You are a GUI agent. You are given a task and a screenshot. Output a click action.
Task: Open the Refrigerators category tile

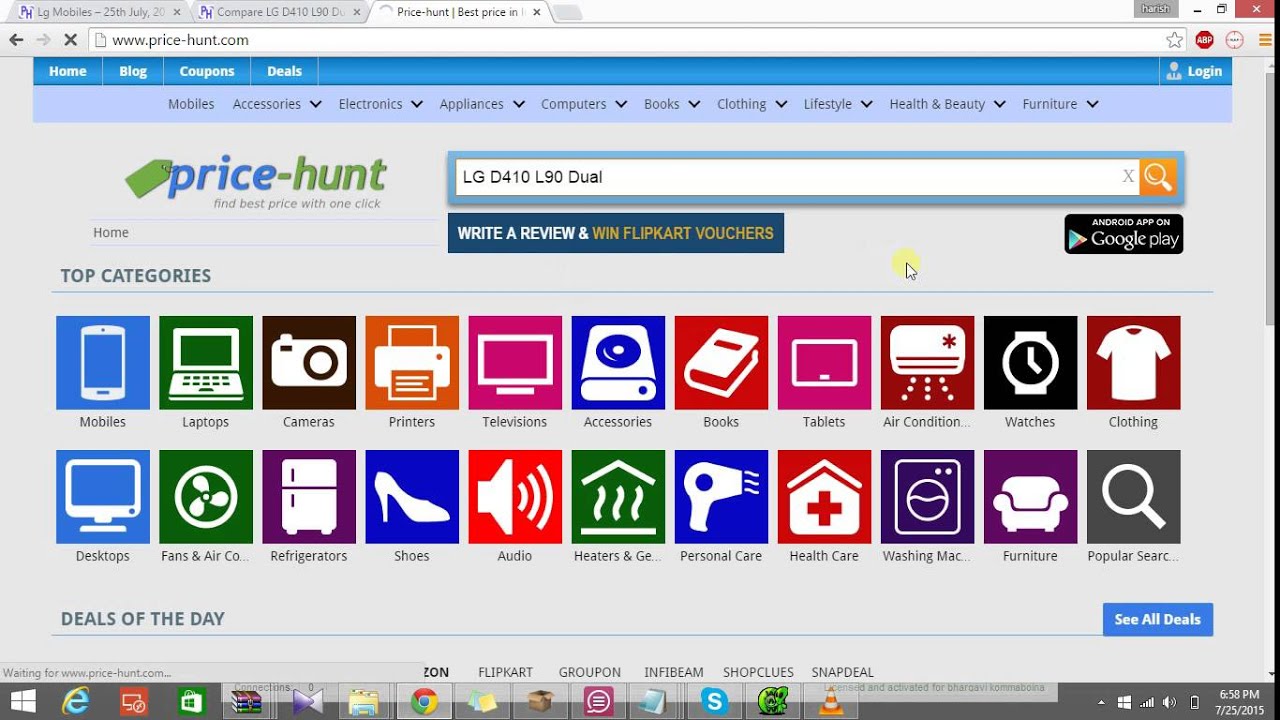pyautogui.click(x=309, y=497)
